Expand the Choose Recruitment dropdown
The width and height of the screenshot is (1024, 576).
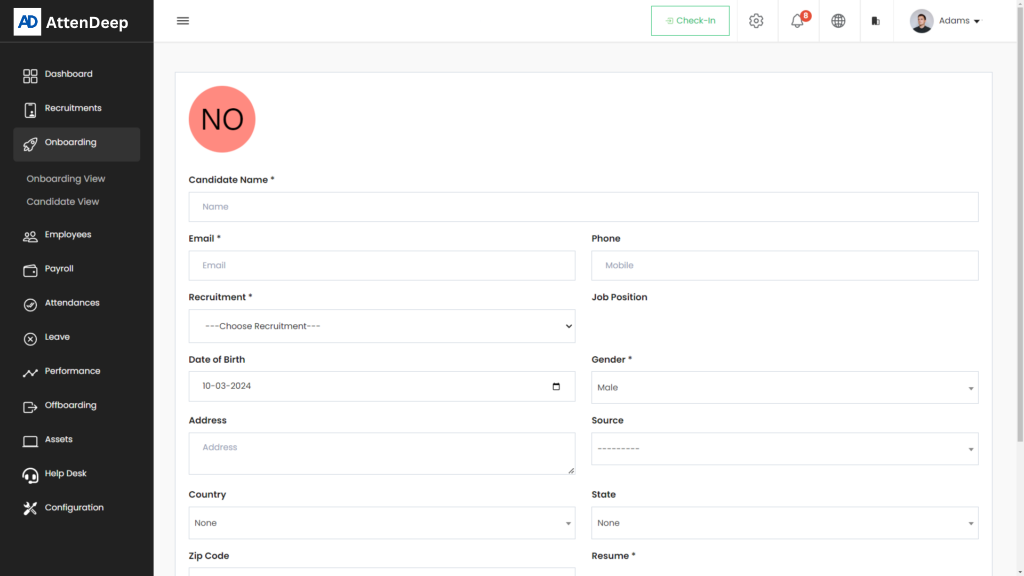pyautogui.click(x=381, y=326)
